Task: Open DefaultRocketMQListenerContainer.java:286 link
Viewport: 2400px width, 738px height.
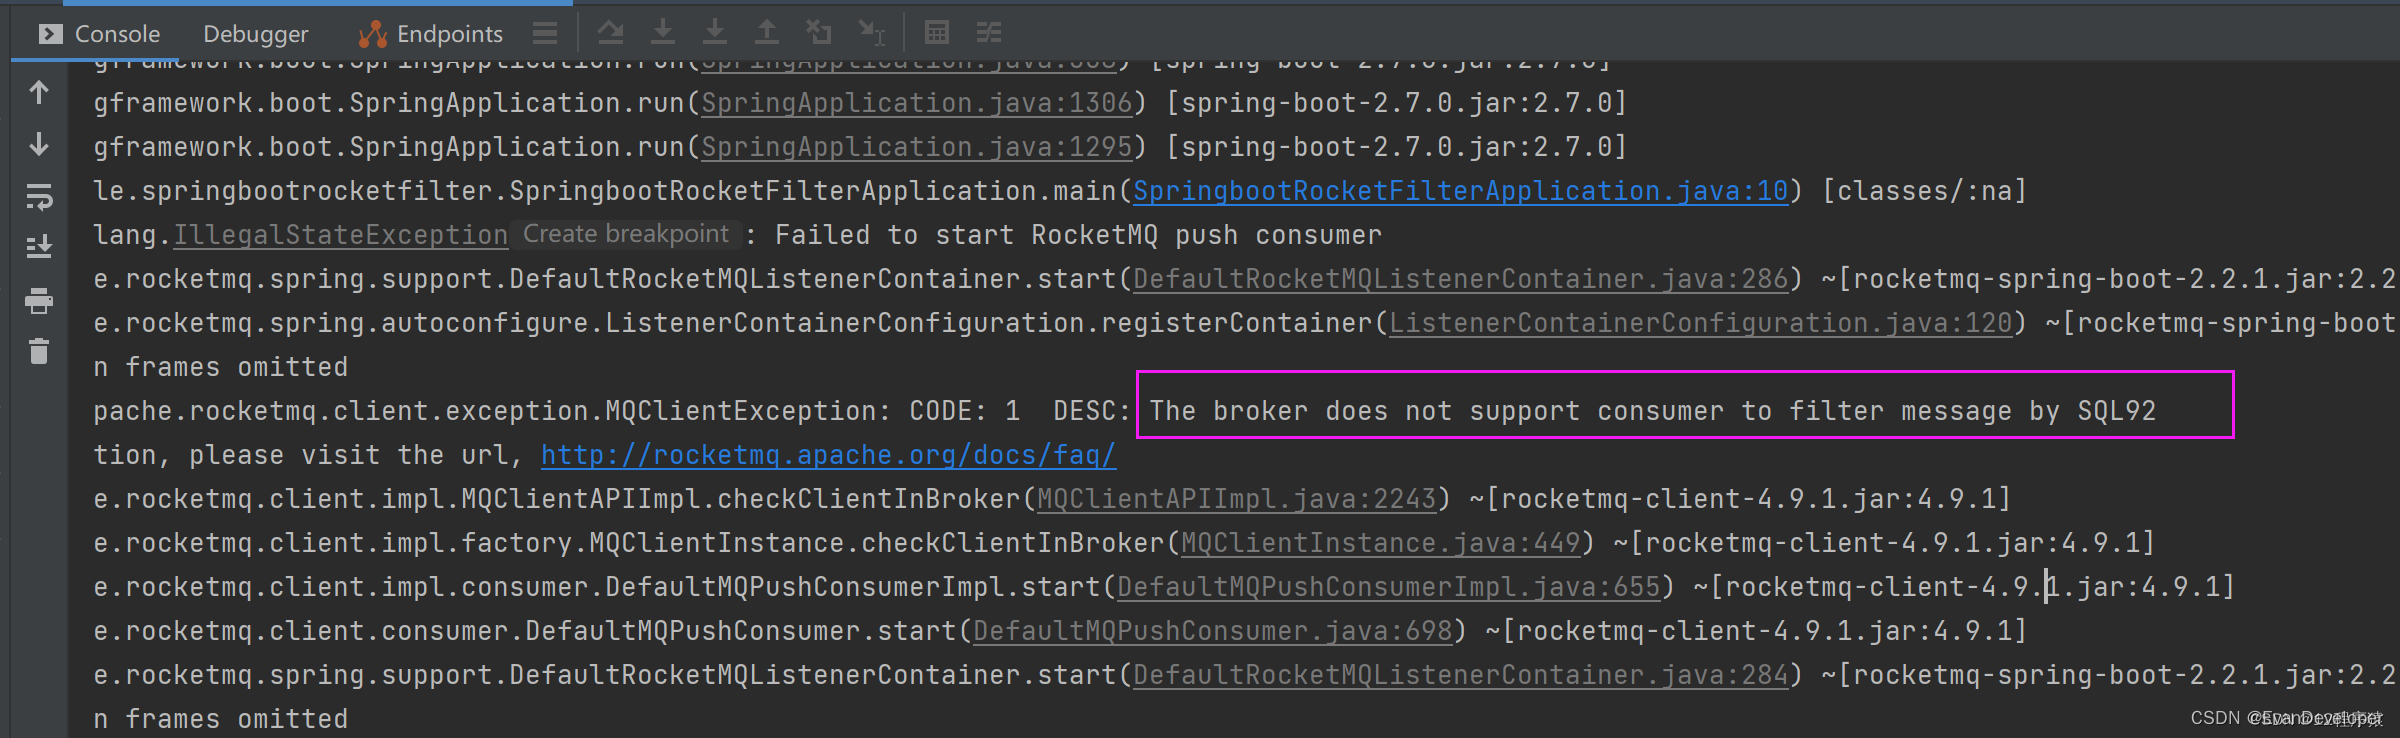Action: 1461,279
